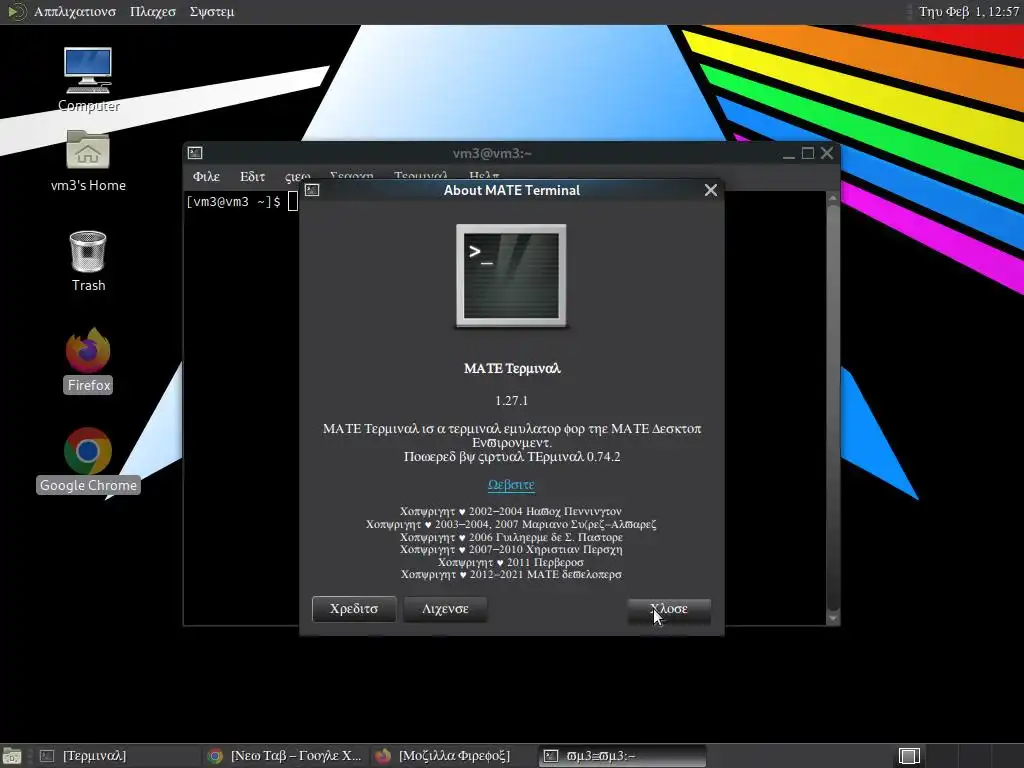The height and width of the screenshot is (768, 1024).
Task: Open the Computer desktop icon
Action: (88, 79)
